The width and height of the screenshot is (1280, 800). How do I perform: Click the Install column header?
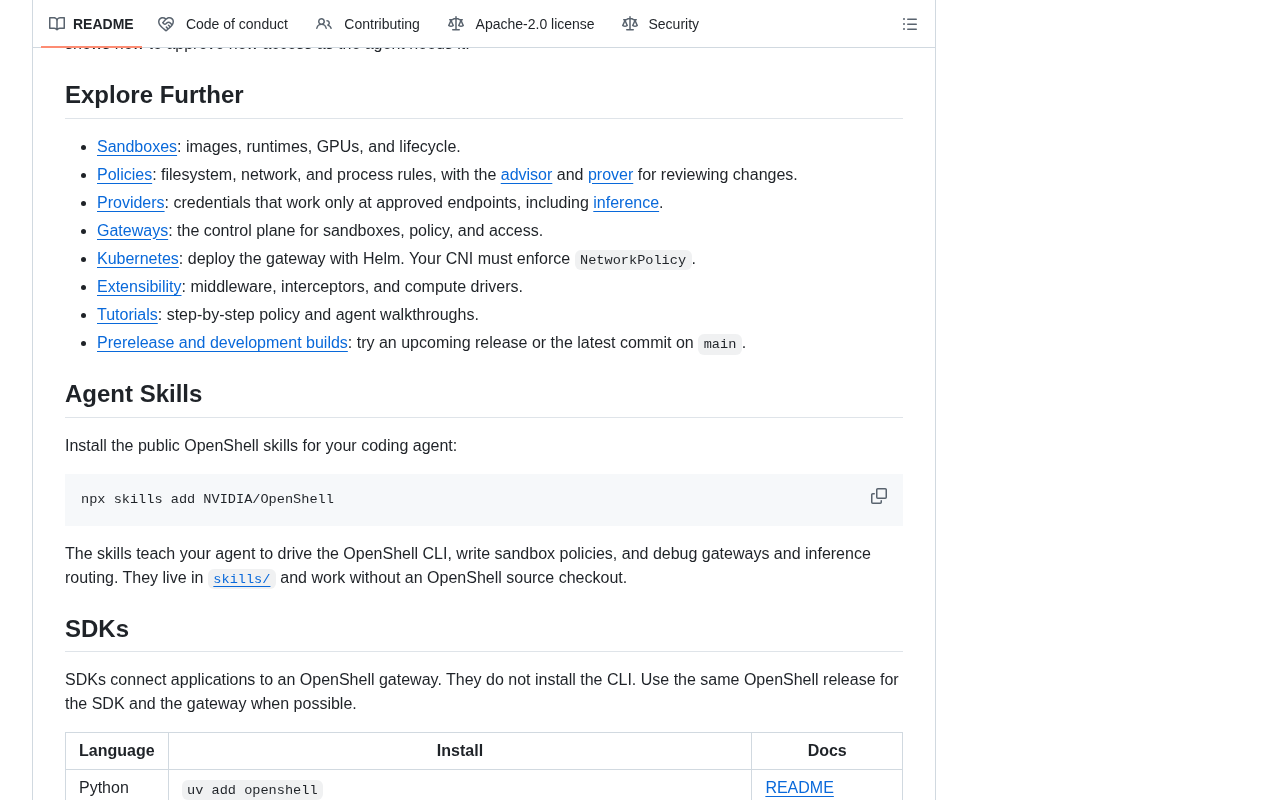460,751
